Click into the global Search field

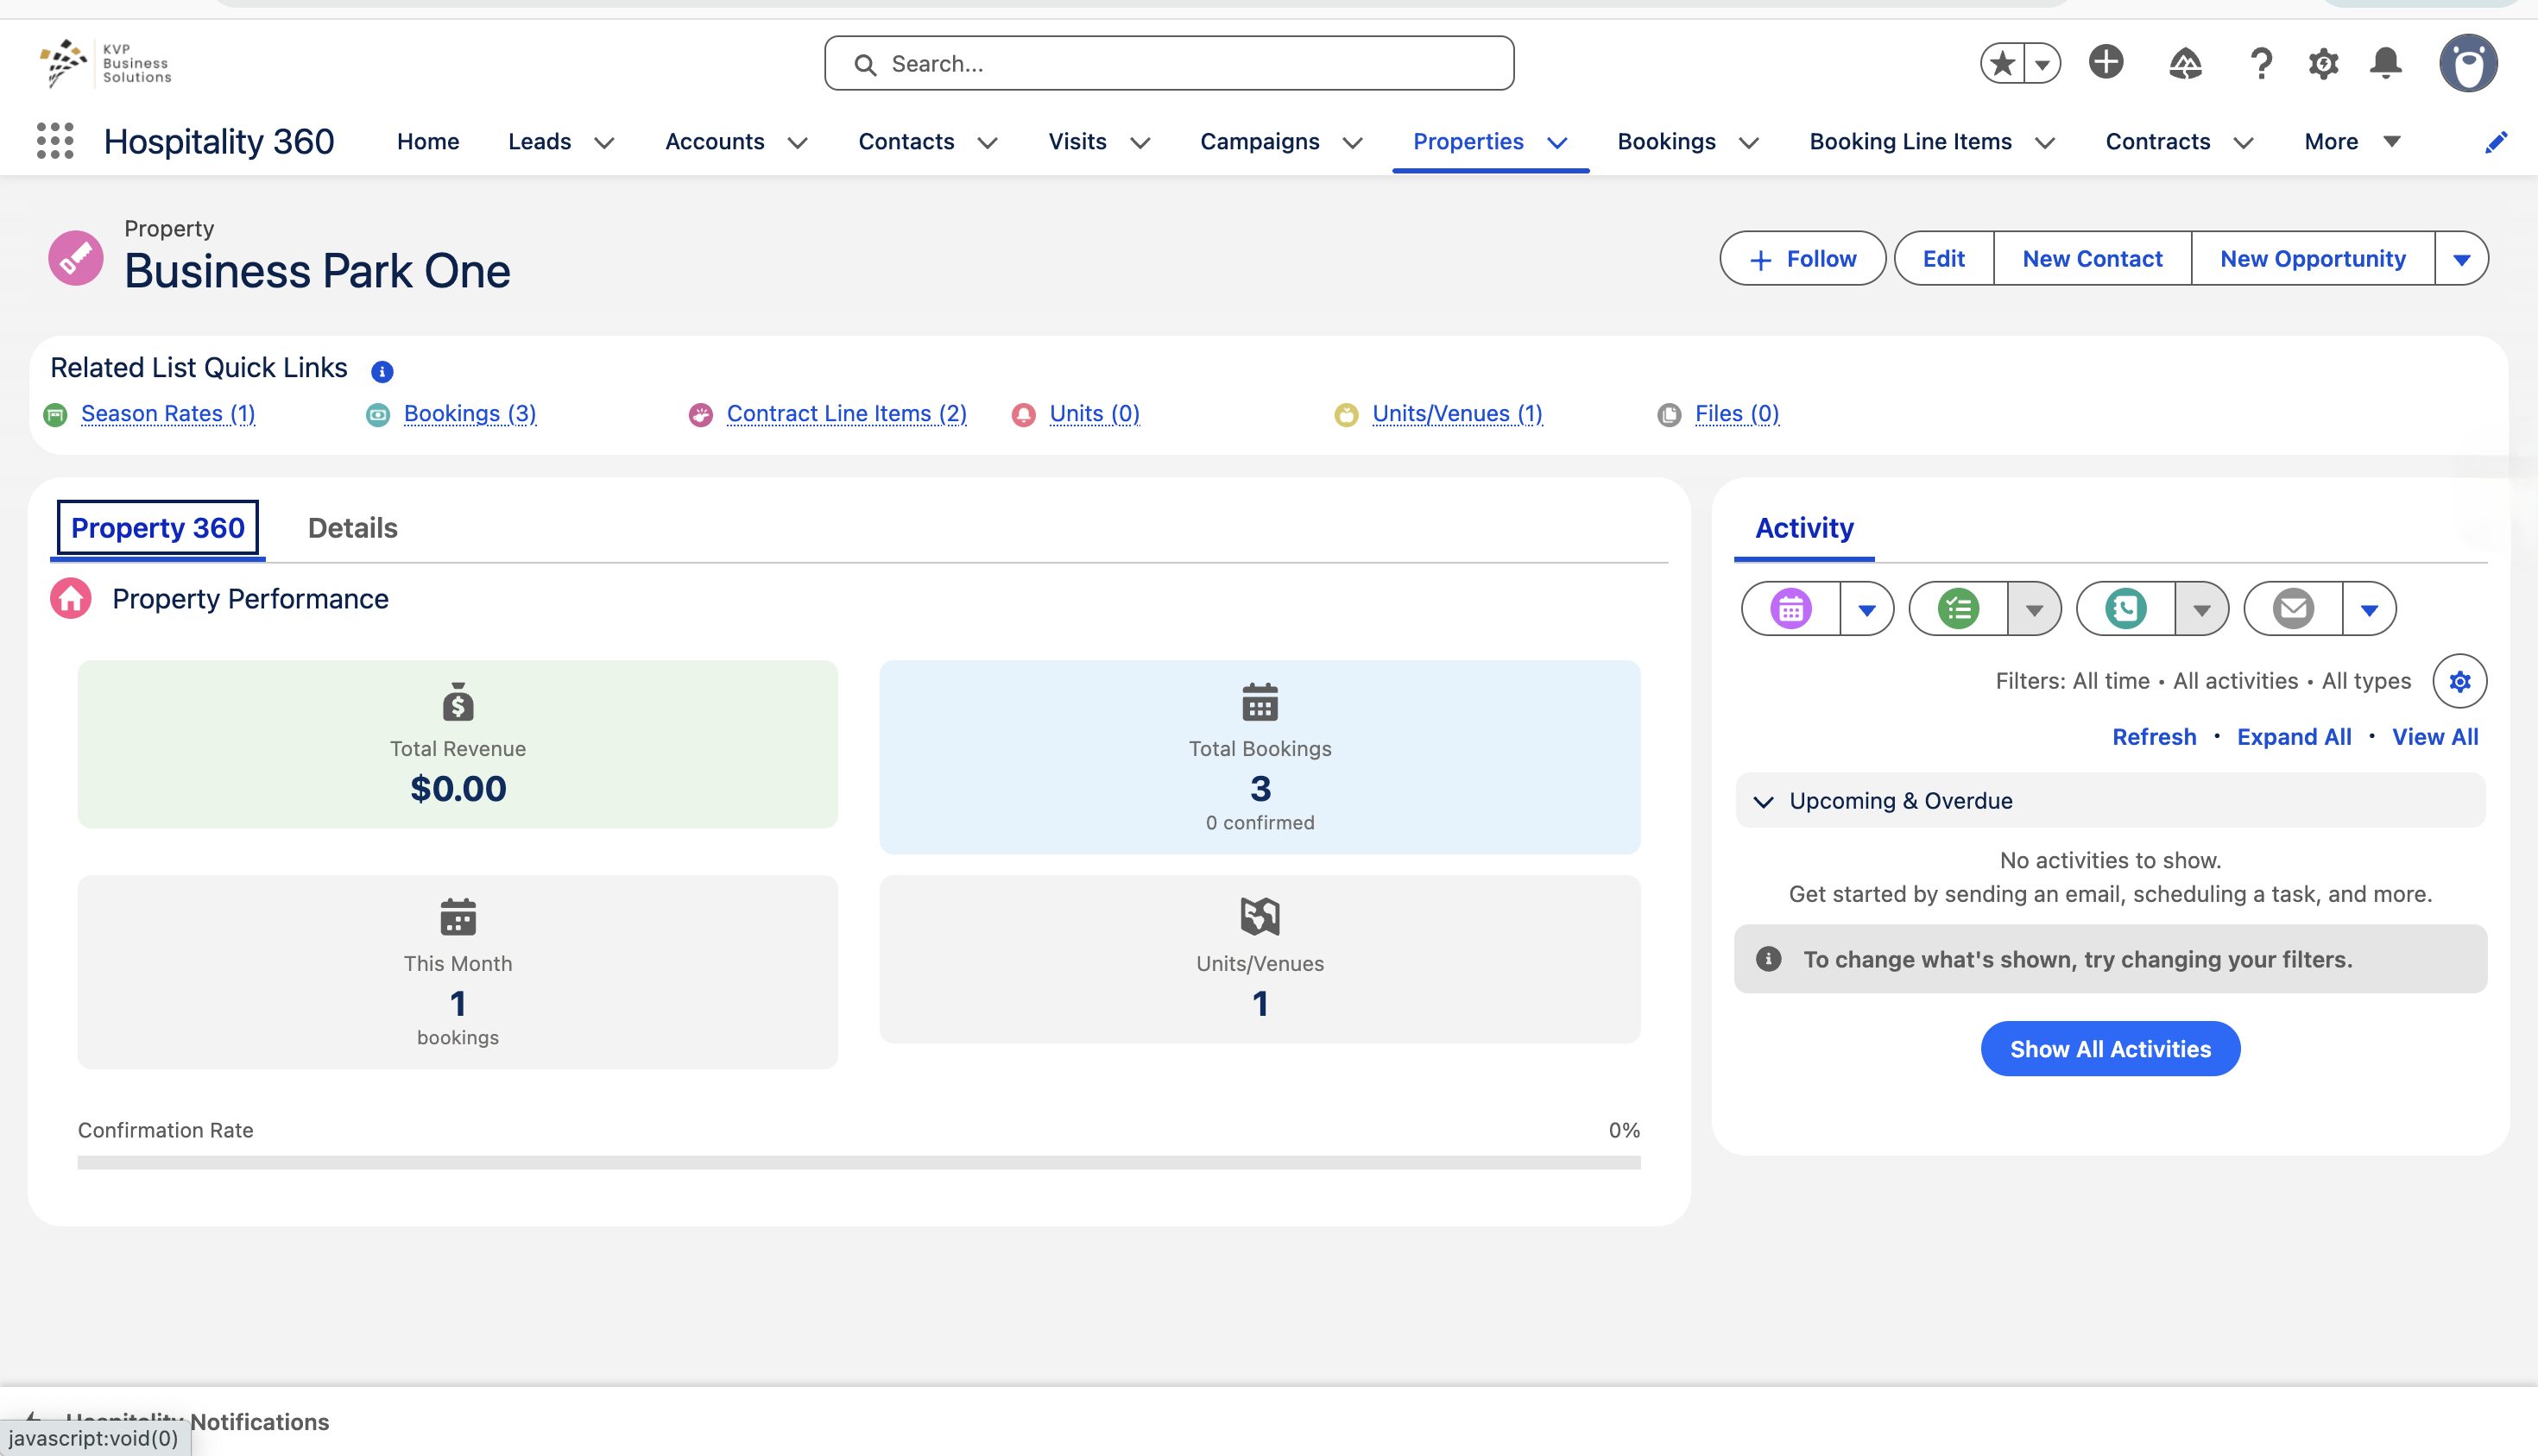(x=1168, y=64)
